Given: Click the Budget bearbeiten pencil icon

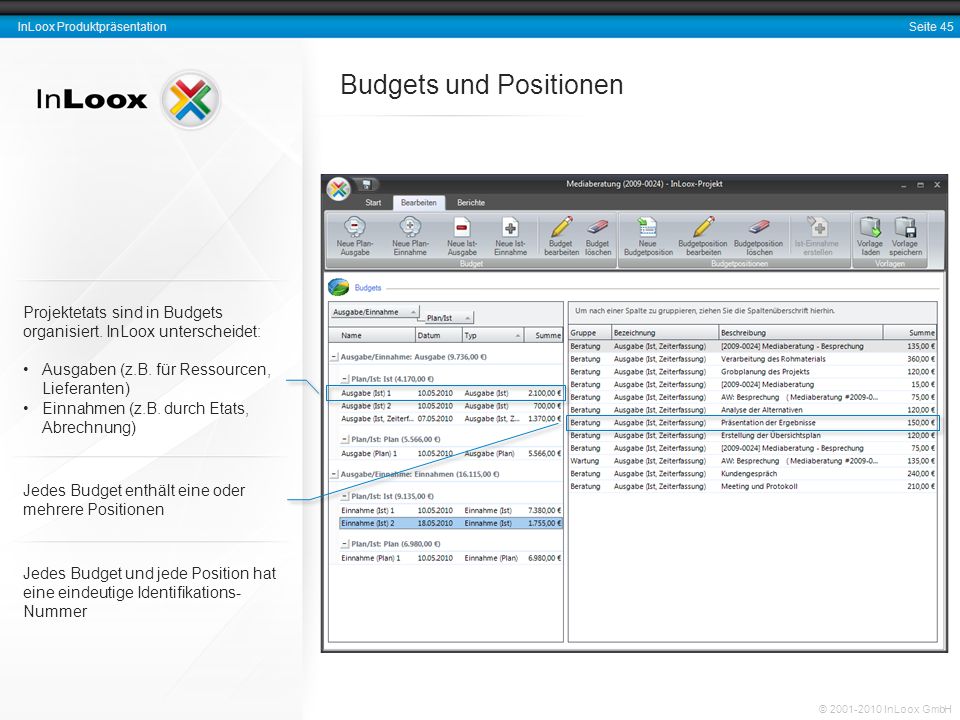Looking at the screenshot, I should click(561, 227).
